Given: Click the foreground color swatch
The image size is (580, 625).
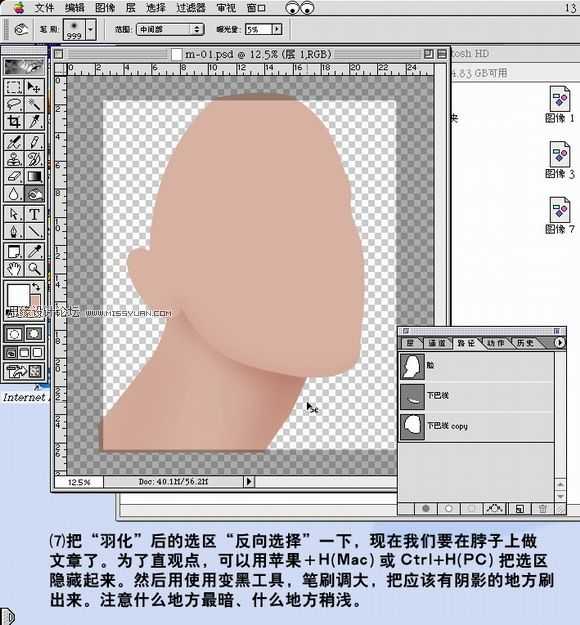Looking at the screenshot, I should click(x=18, y=297).
